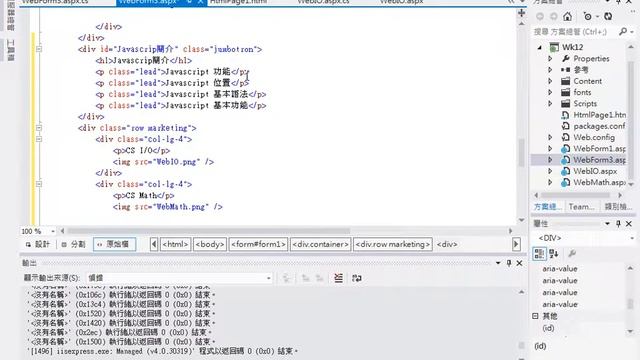Expand the WebIO.aspx node
The image size is (640, 360).
pos(550,171)
